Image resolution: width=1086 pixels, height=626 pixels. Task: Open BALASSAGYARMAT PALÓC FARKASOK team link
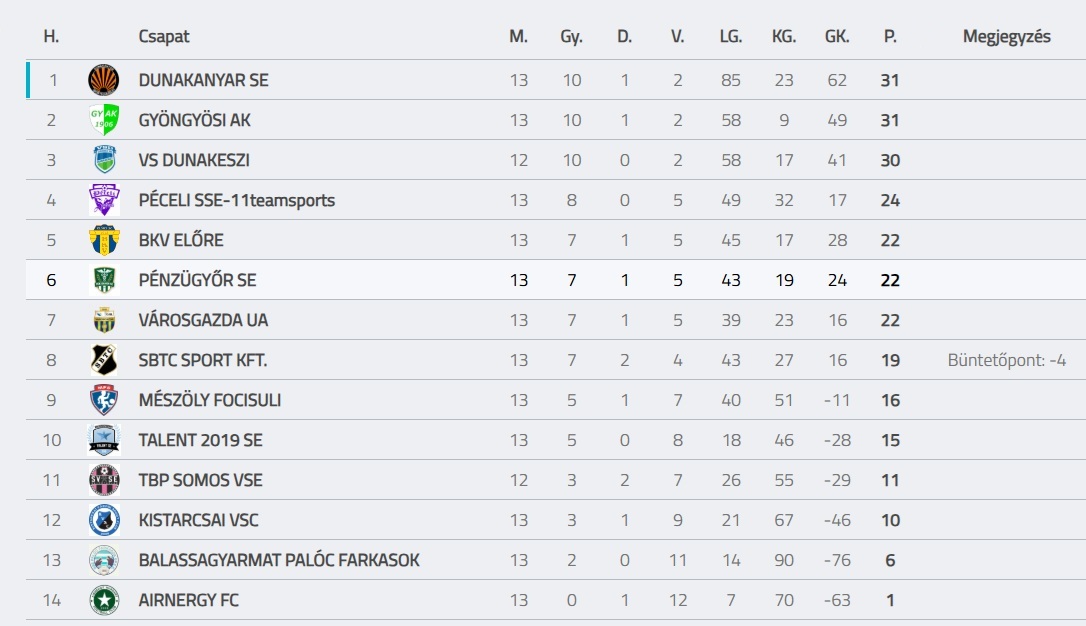[279, 560]
